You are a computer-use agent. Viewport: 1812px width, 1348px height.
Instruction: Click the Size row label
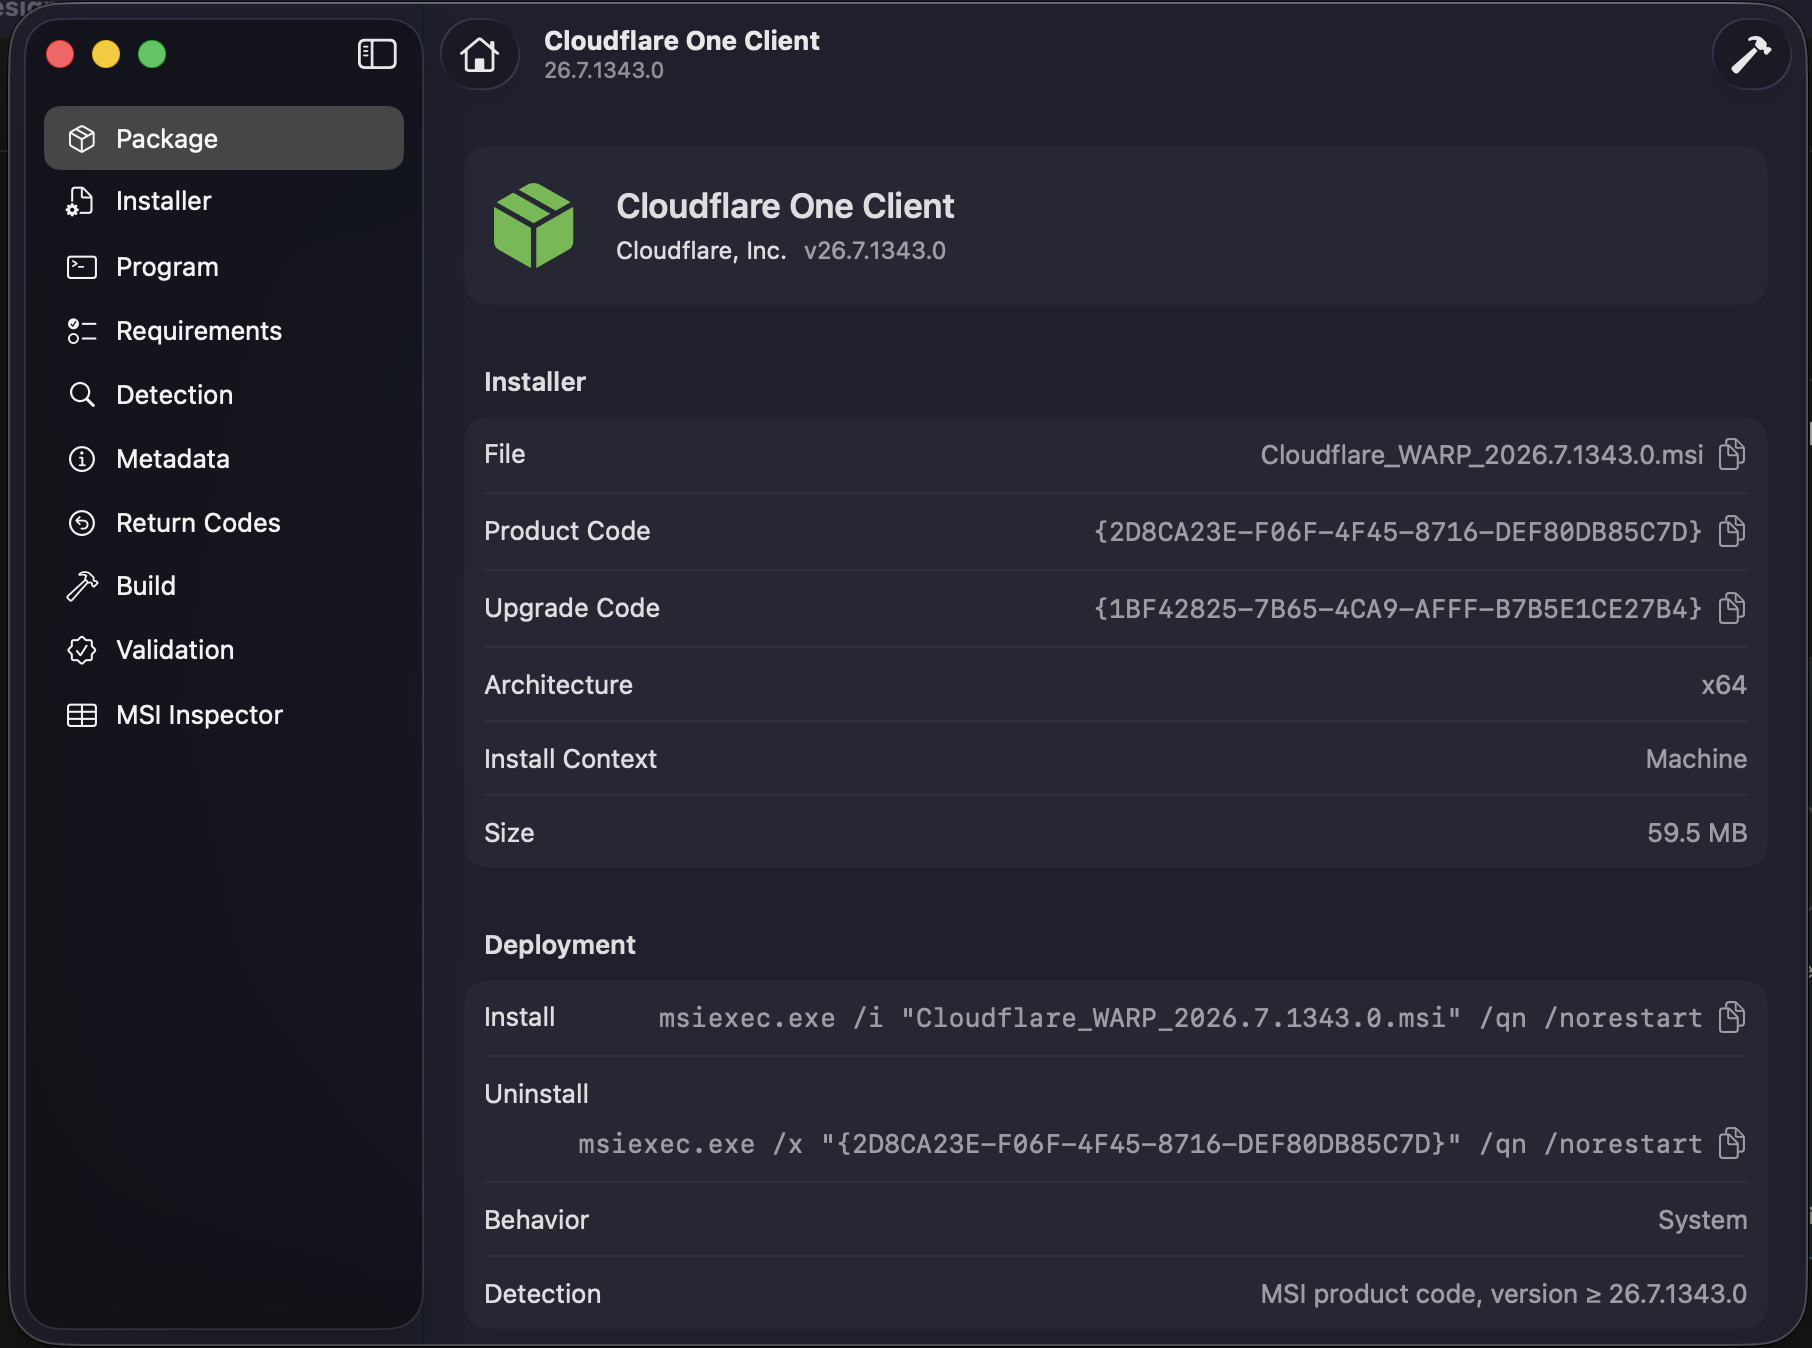pos(509,833)
